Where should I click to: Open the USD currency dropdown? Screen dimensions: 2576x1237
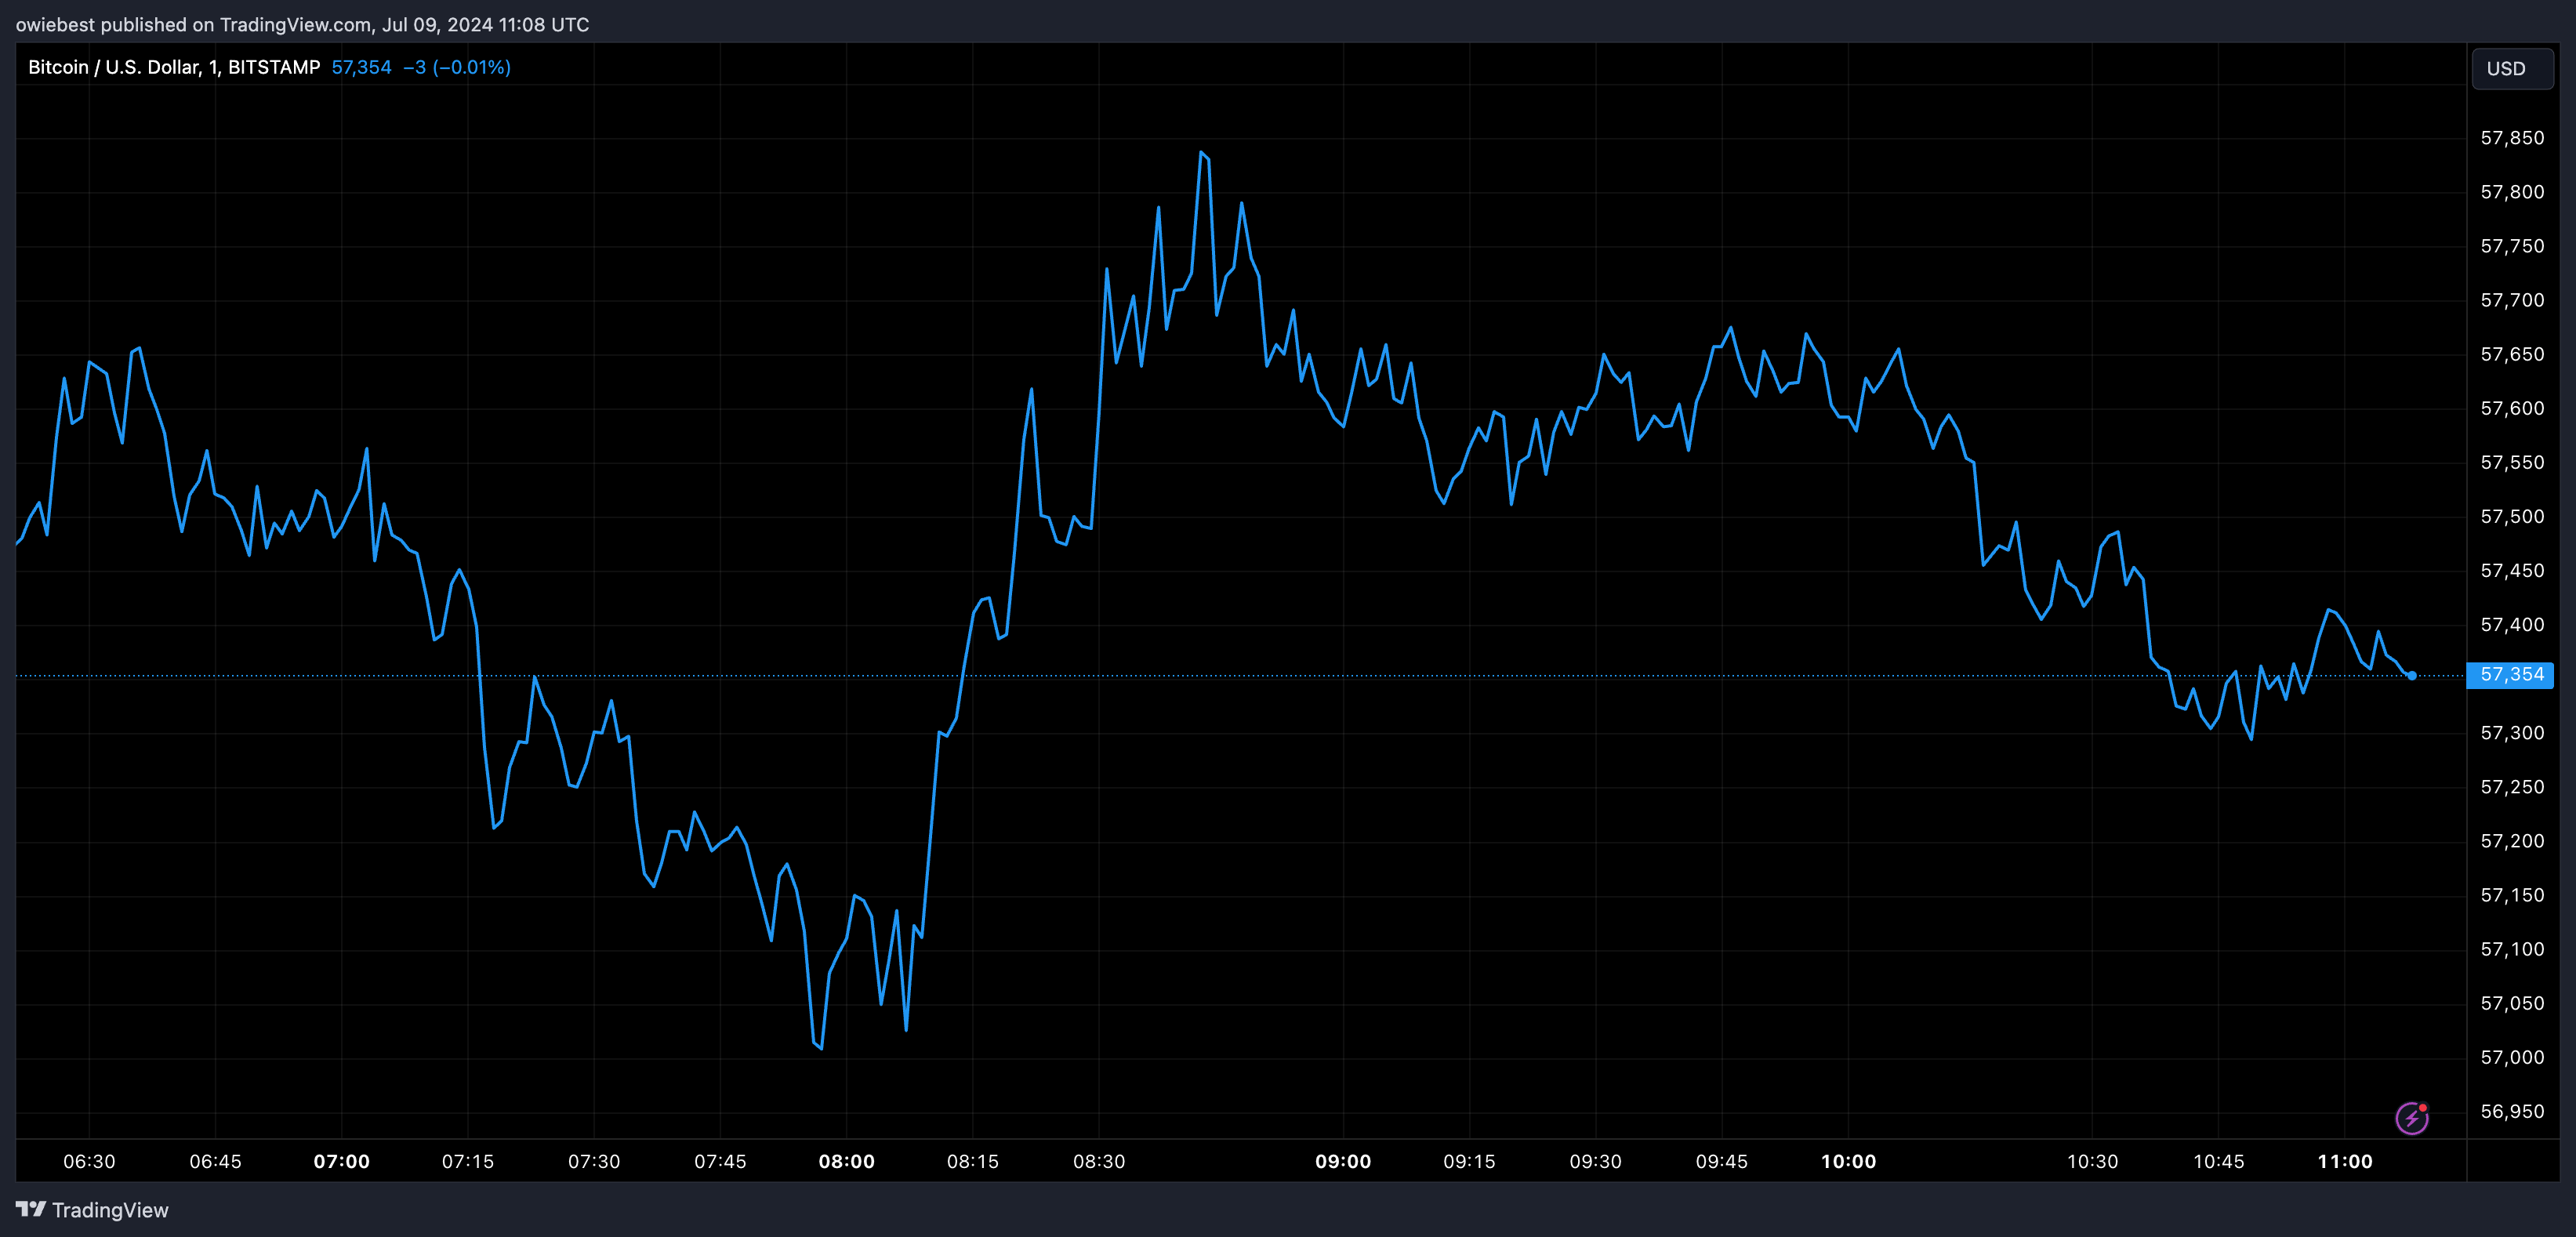[x=2512, y=68]
